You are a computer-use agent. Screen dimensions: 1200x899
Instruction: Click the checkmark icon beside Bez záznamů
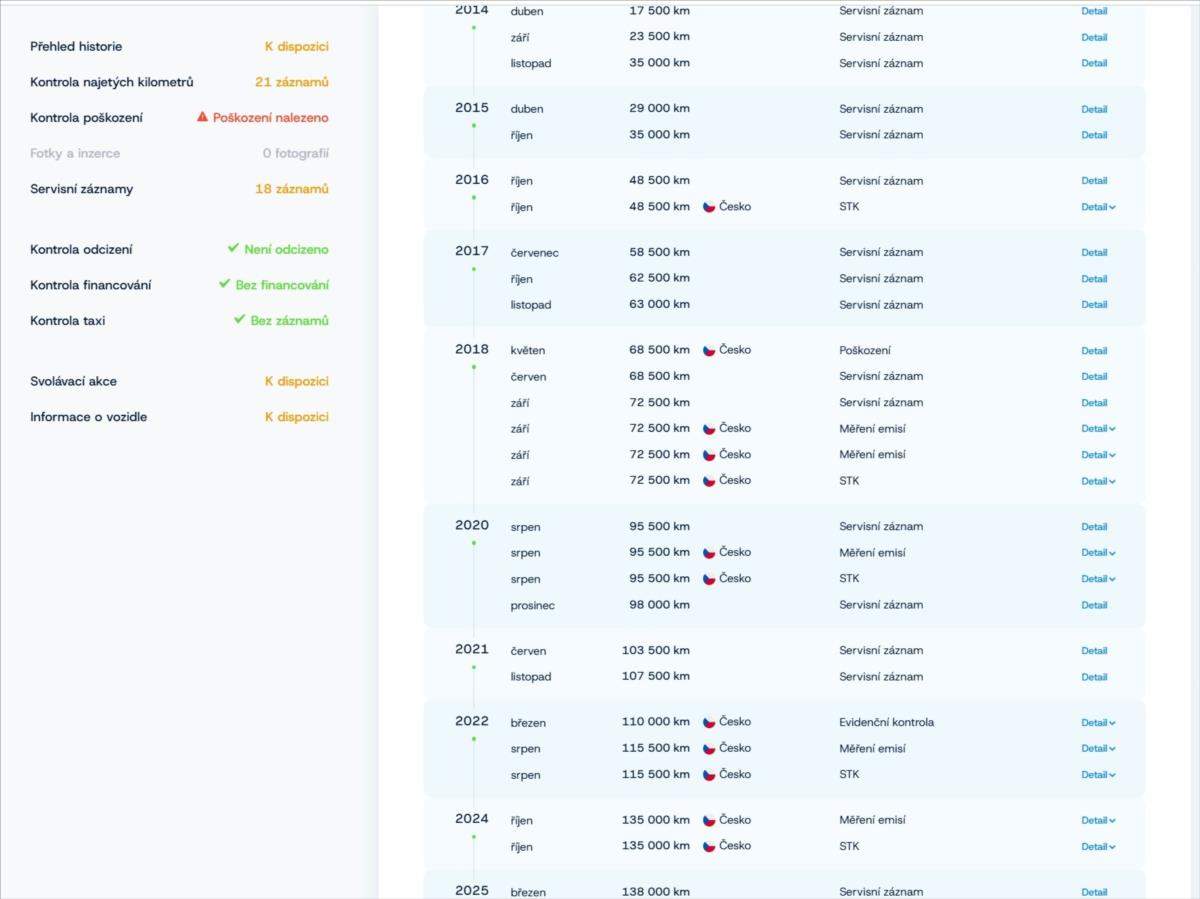coord(239,320)
